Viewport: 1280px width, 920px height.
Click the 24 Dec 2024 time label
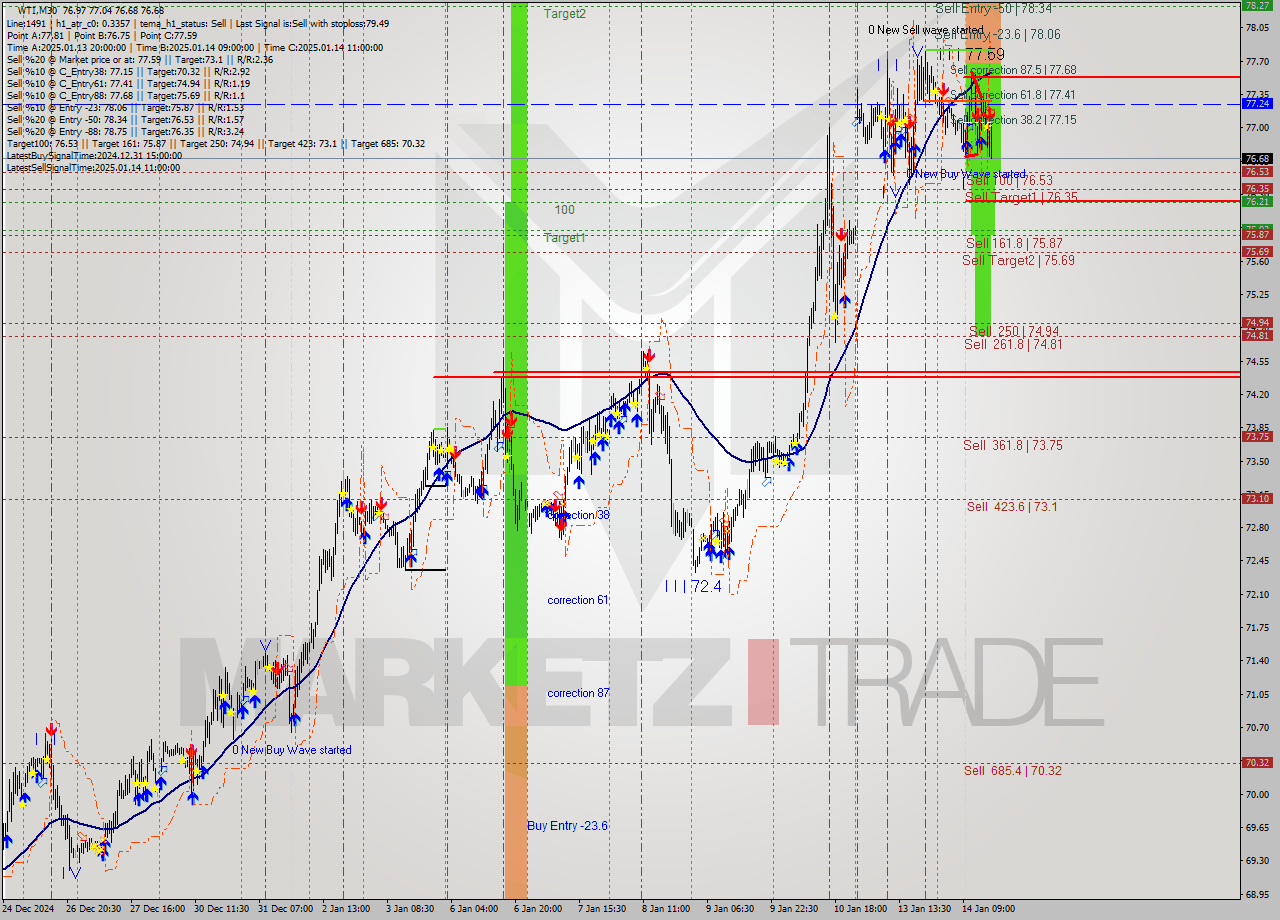coord(28,909)
